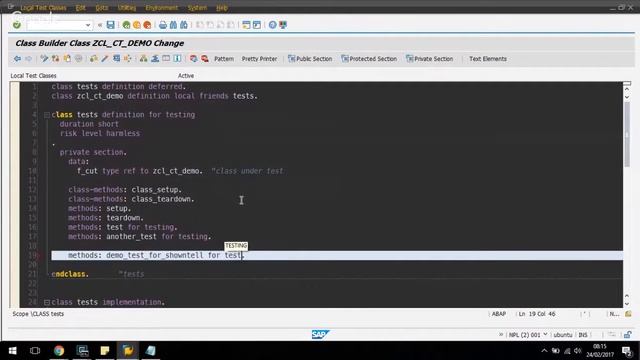Collapse the class tests definition block

[47, 115]
